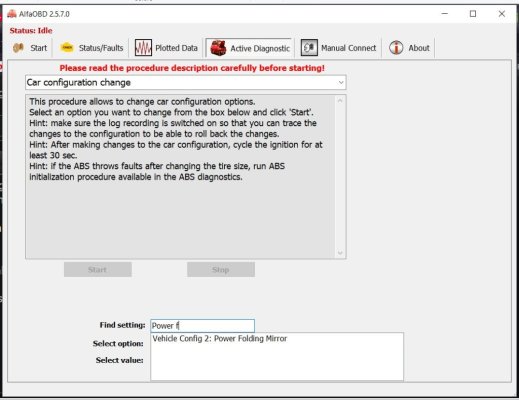Click description box scroll up arrow
Viewport: 519px width, 400px height.
(x=340, y=100)
